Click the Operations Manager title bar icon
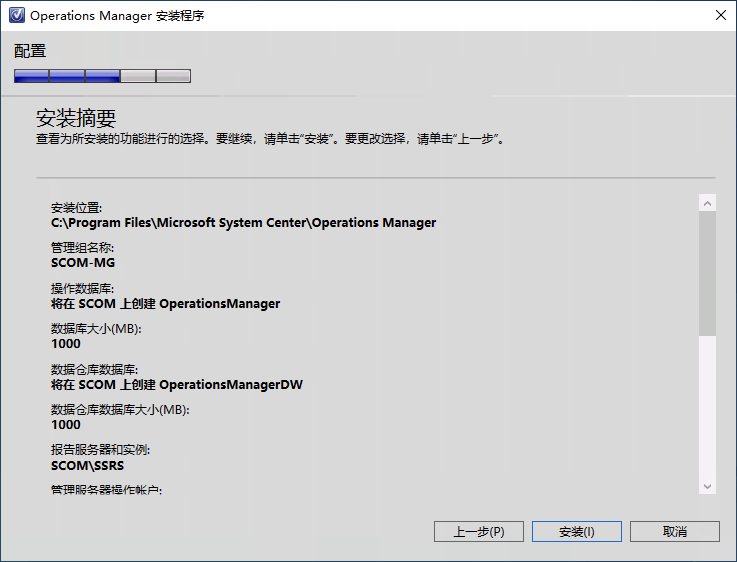The image size is (737, 562). (17, 16)
